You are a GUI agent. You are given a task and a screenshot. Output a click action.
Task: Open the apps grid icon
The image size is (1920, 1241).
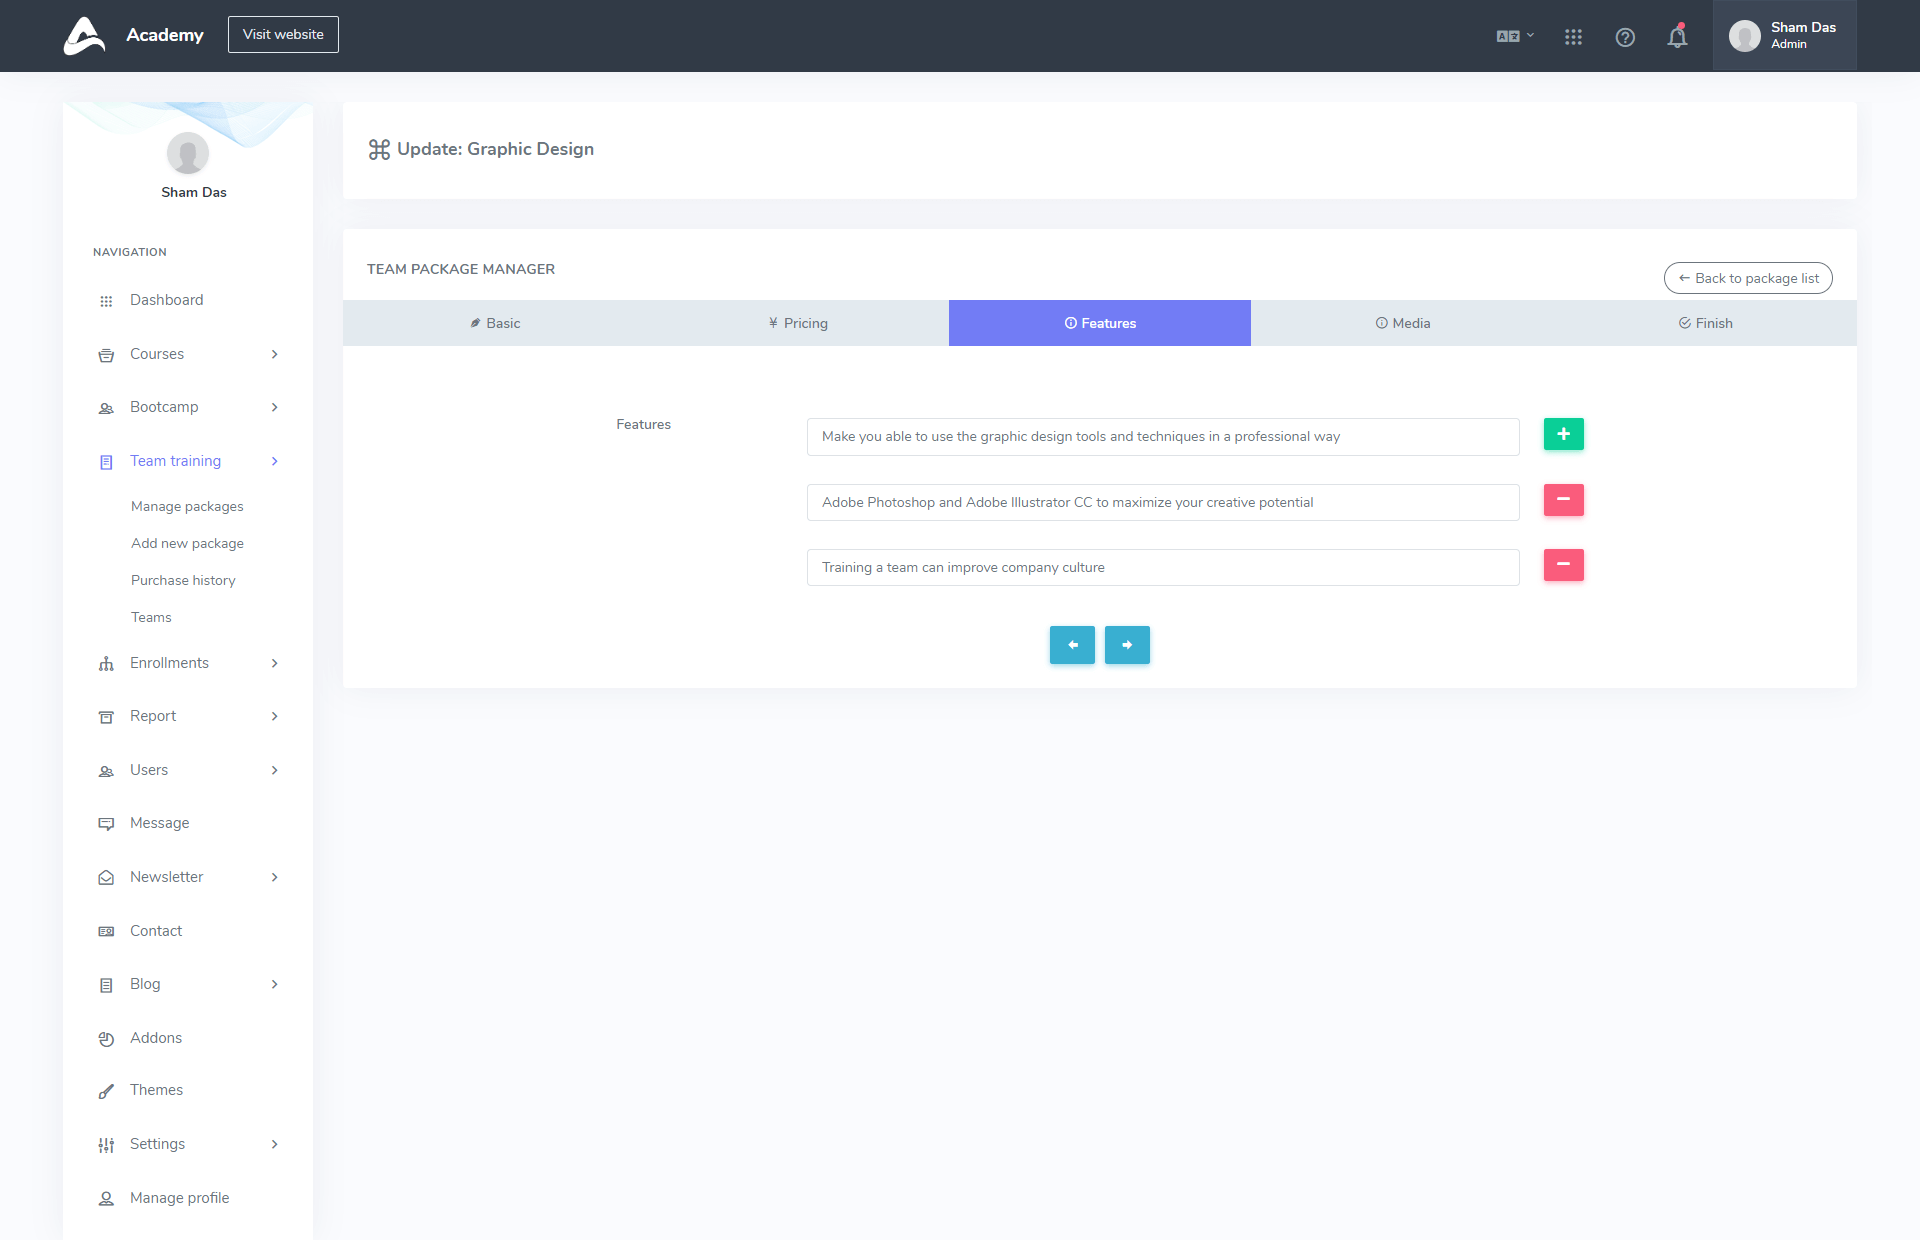1573,37
